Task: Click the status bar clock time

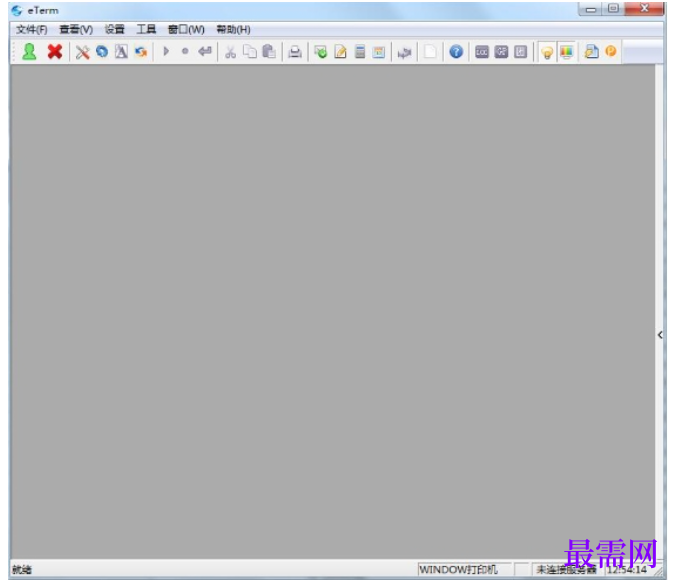Action: [x=627, y=569]
